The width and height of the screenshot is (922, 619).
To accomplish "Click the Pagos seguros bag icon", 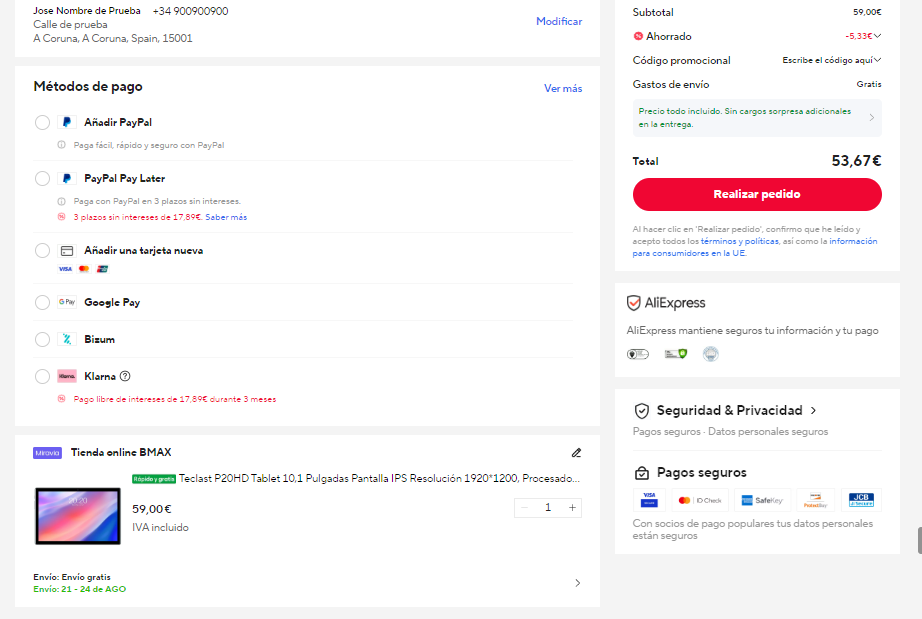I will (x=642, y=473).
